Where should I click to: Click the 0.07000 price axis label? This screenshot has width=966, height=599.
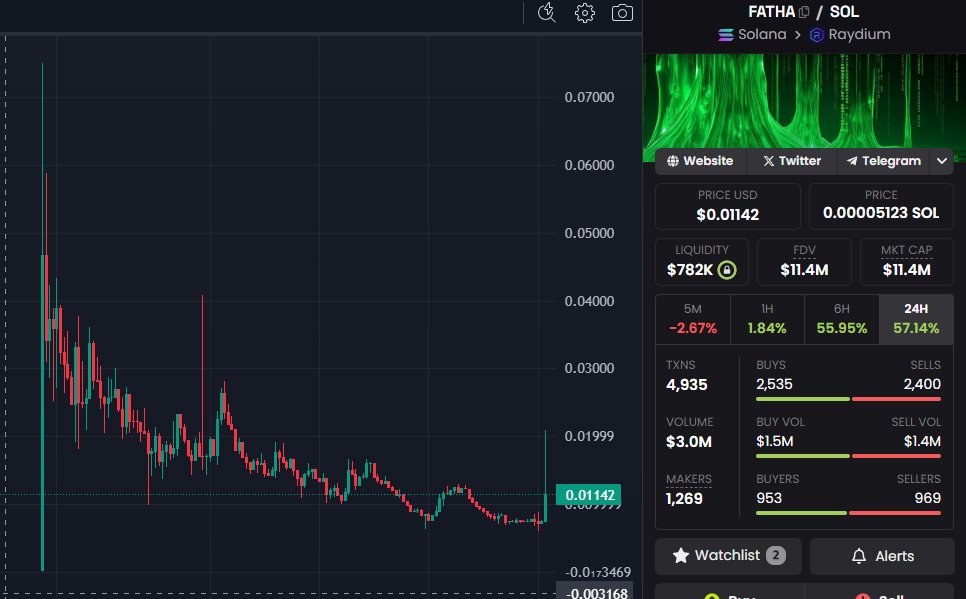click(x=589, y=97)
